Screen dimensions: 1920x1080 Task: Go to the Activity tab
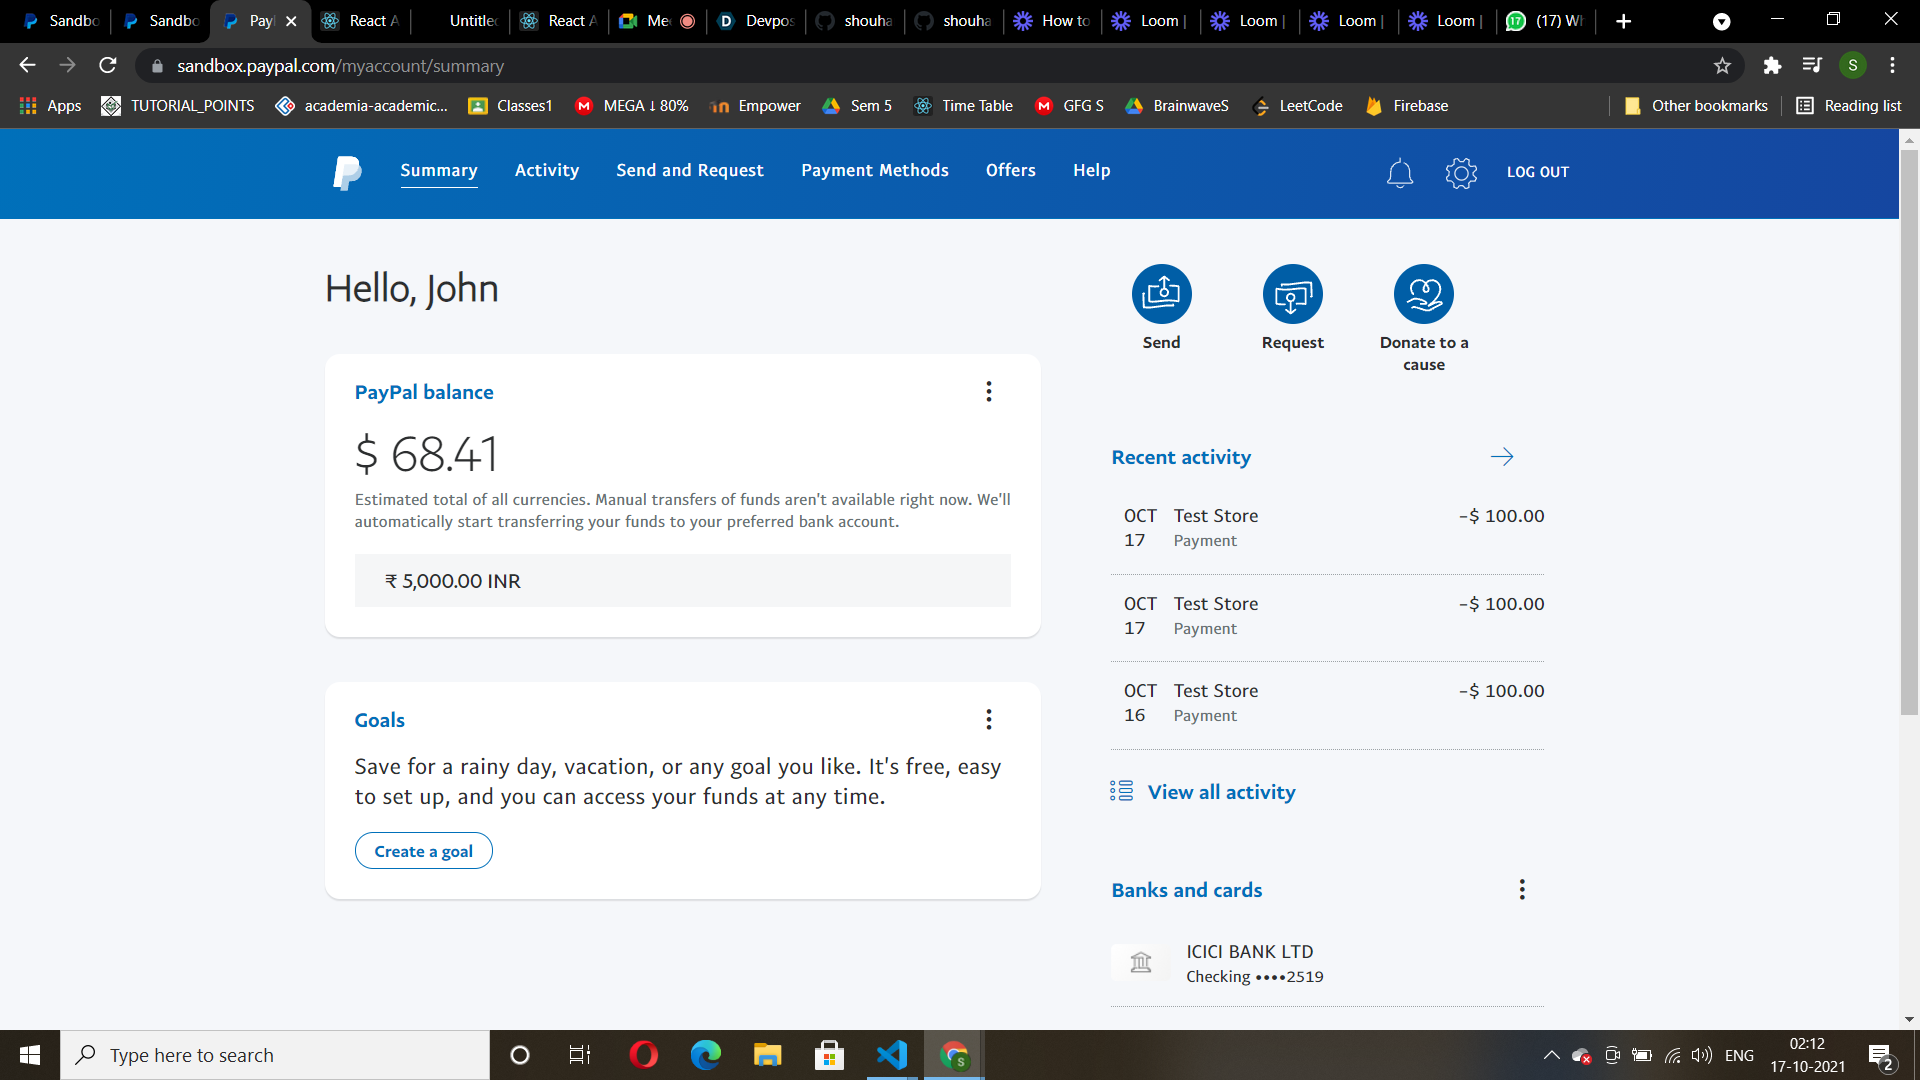coord(546,171)
